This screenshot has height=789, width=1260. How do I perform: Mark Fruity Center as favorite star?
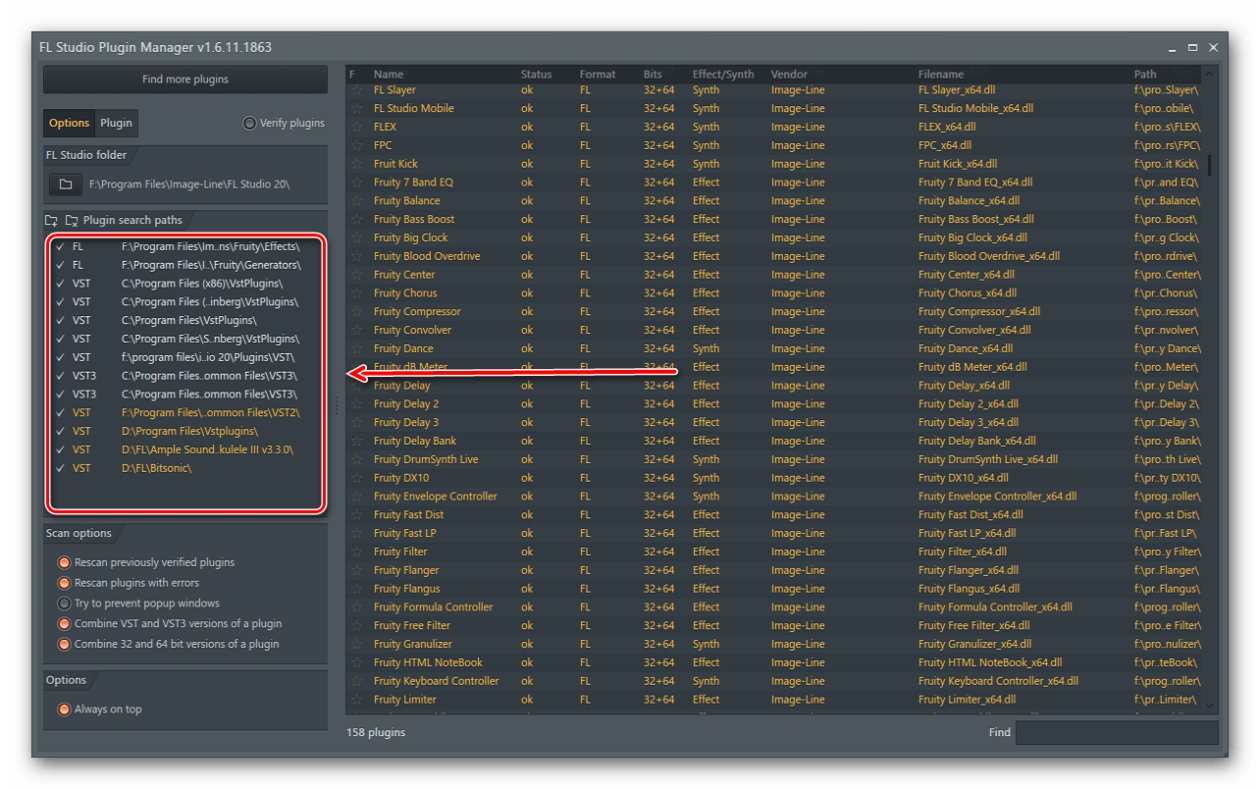[x=356, y=275]
